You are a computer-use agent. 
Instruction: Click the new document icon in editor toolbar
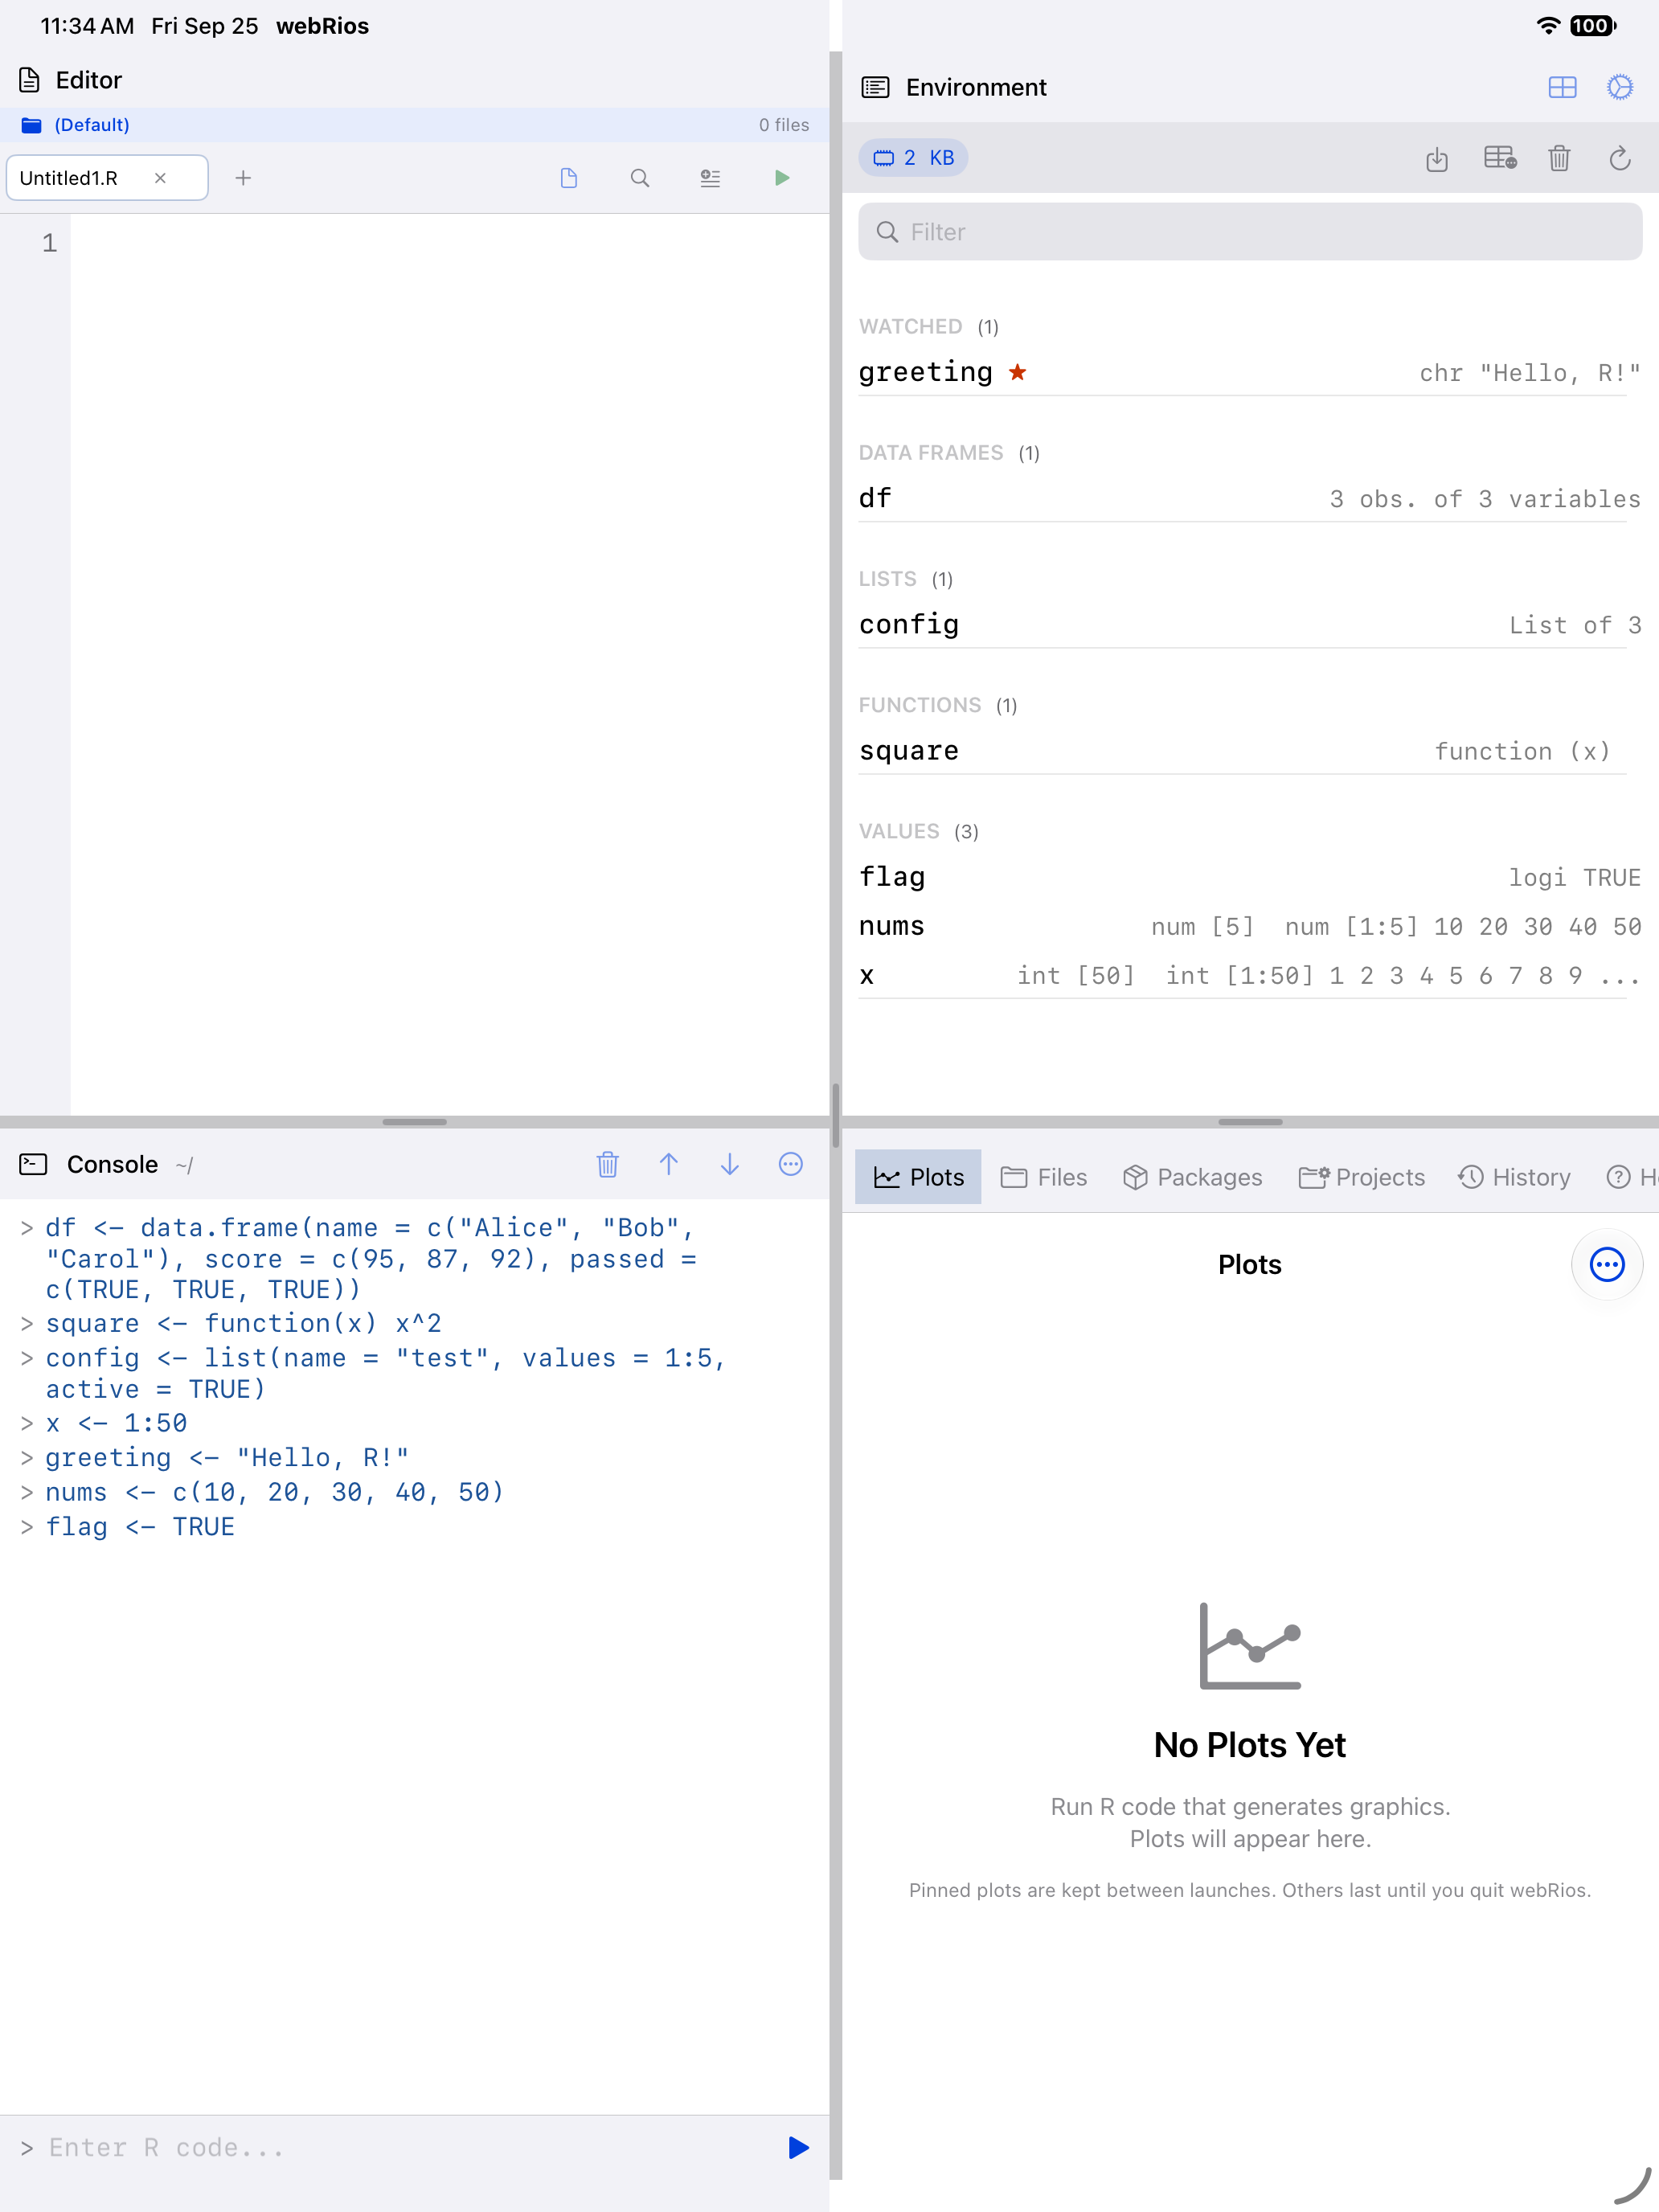tap(569, 178)
